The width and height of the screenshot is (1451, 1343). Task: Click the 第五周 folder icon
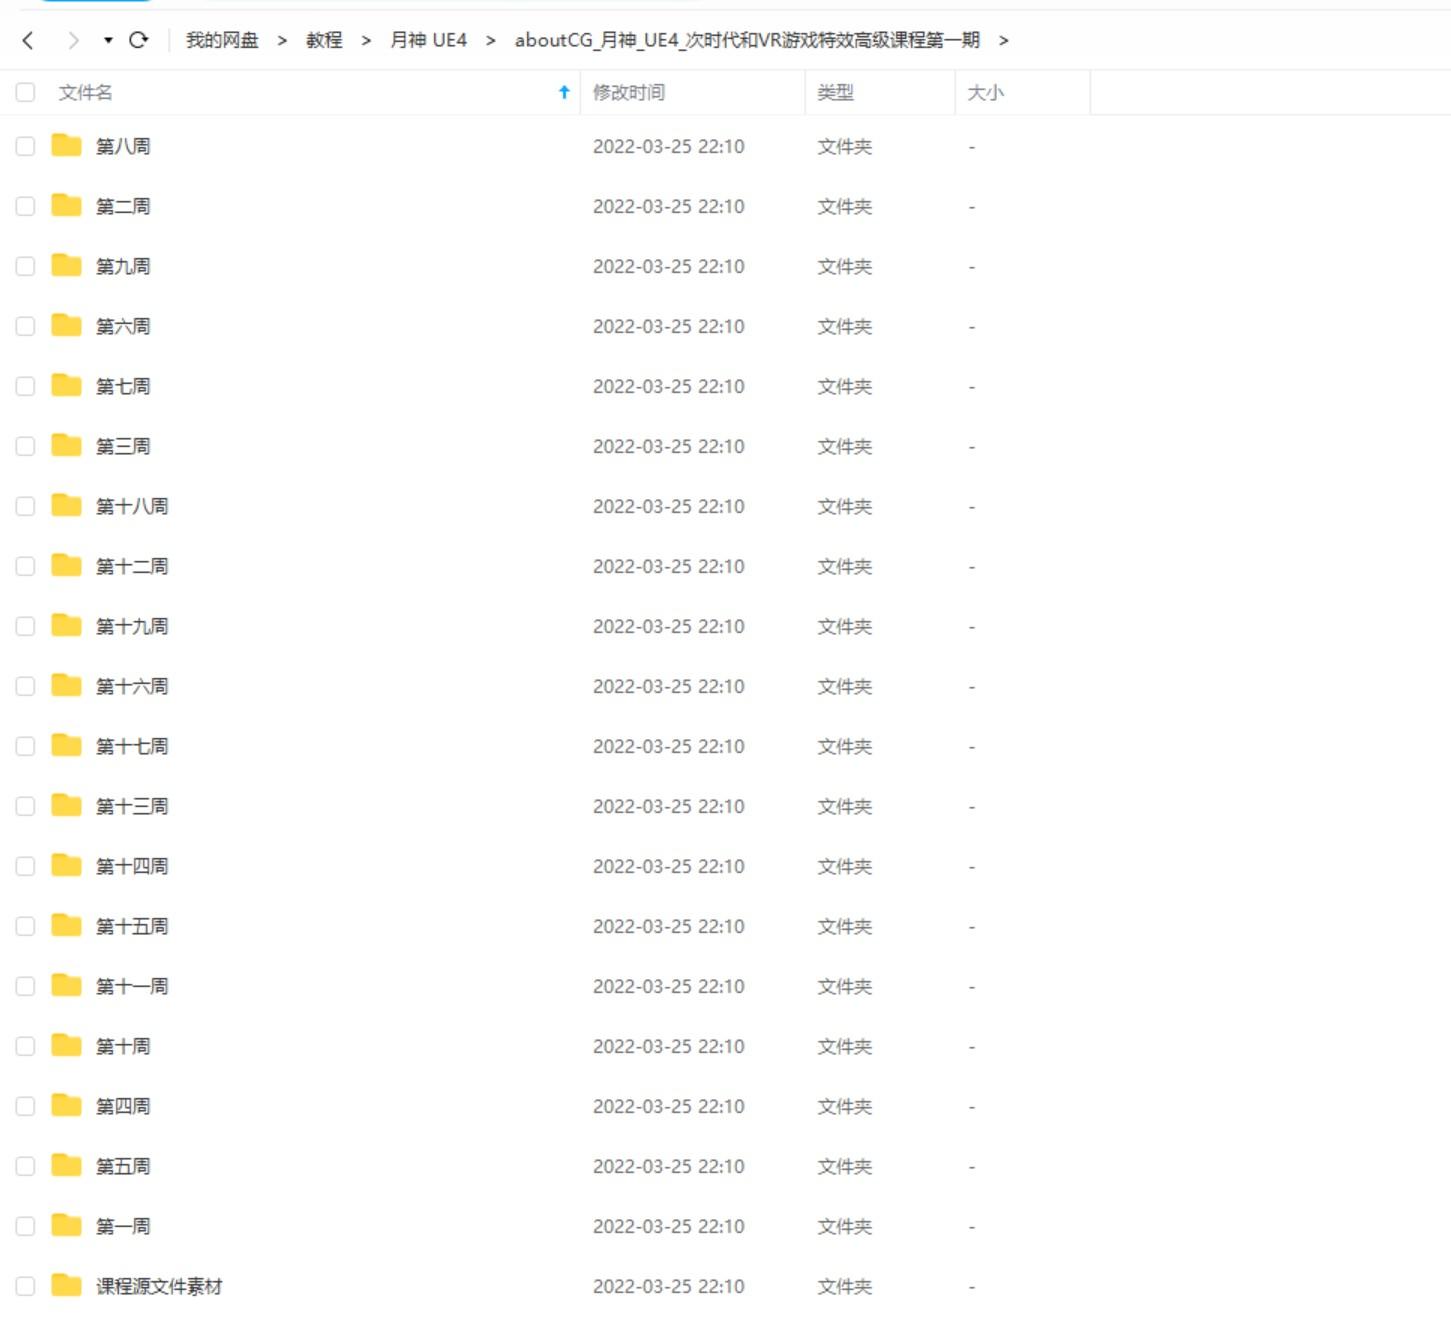(66, 1165)
